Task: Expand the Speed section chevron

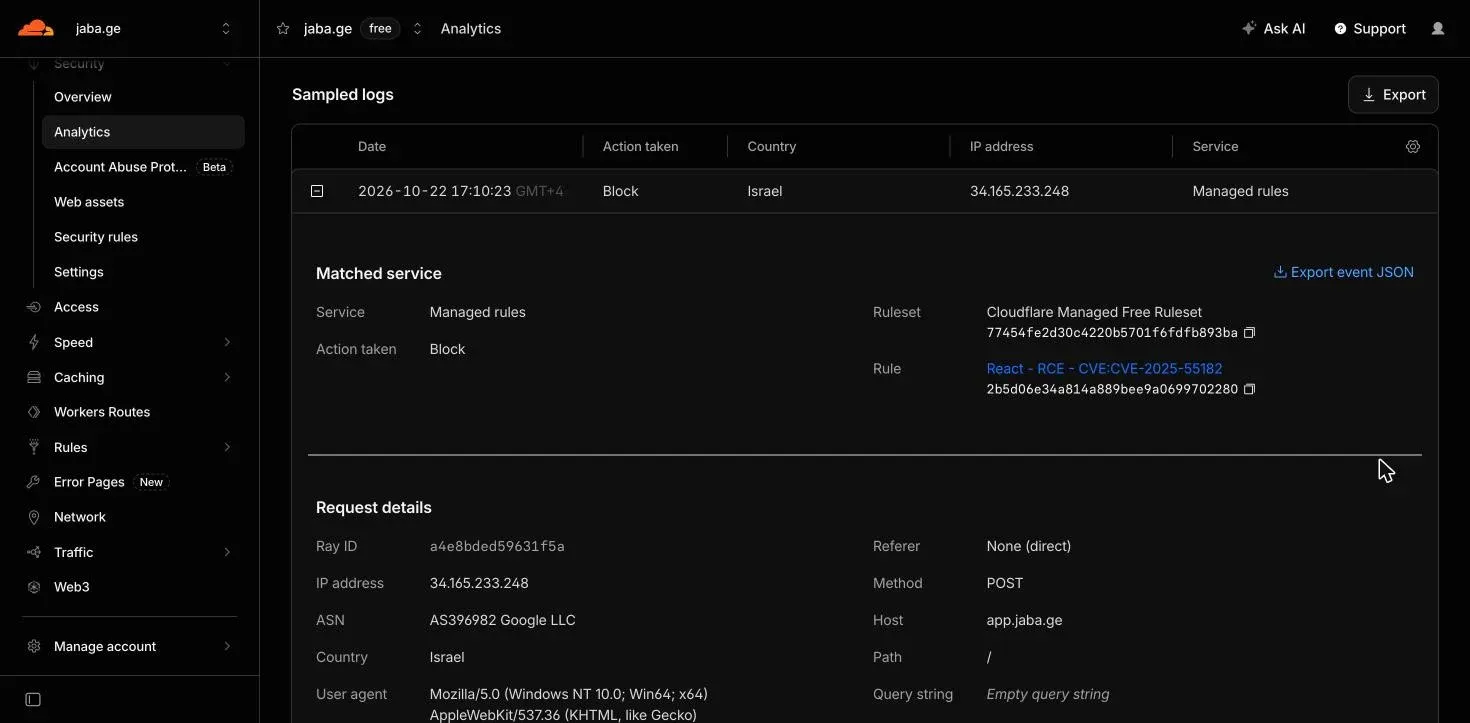Action: click(x=227, y=342)
